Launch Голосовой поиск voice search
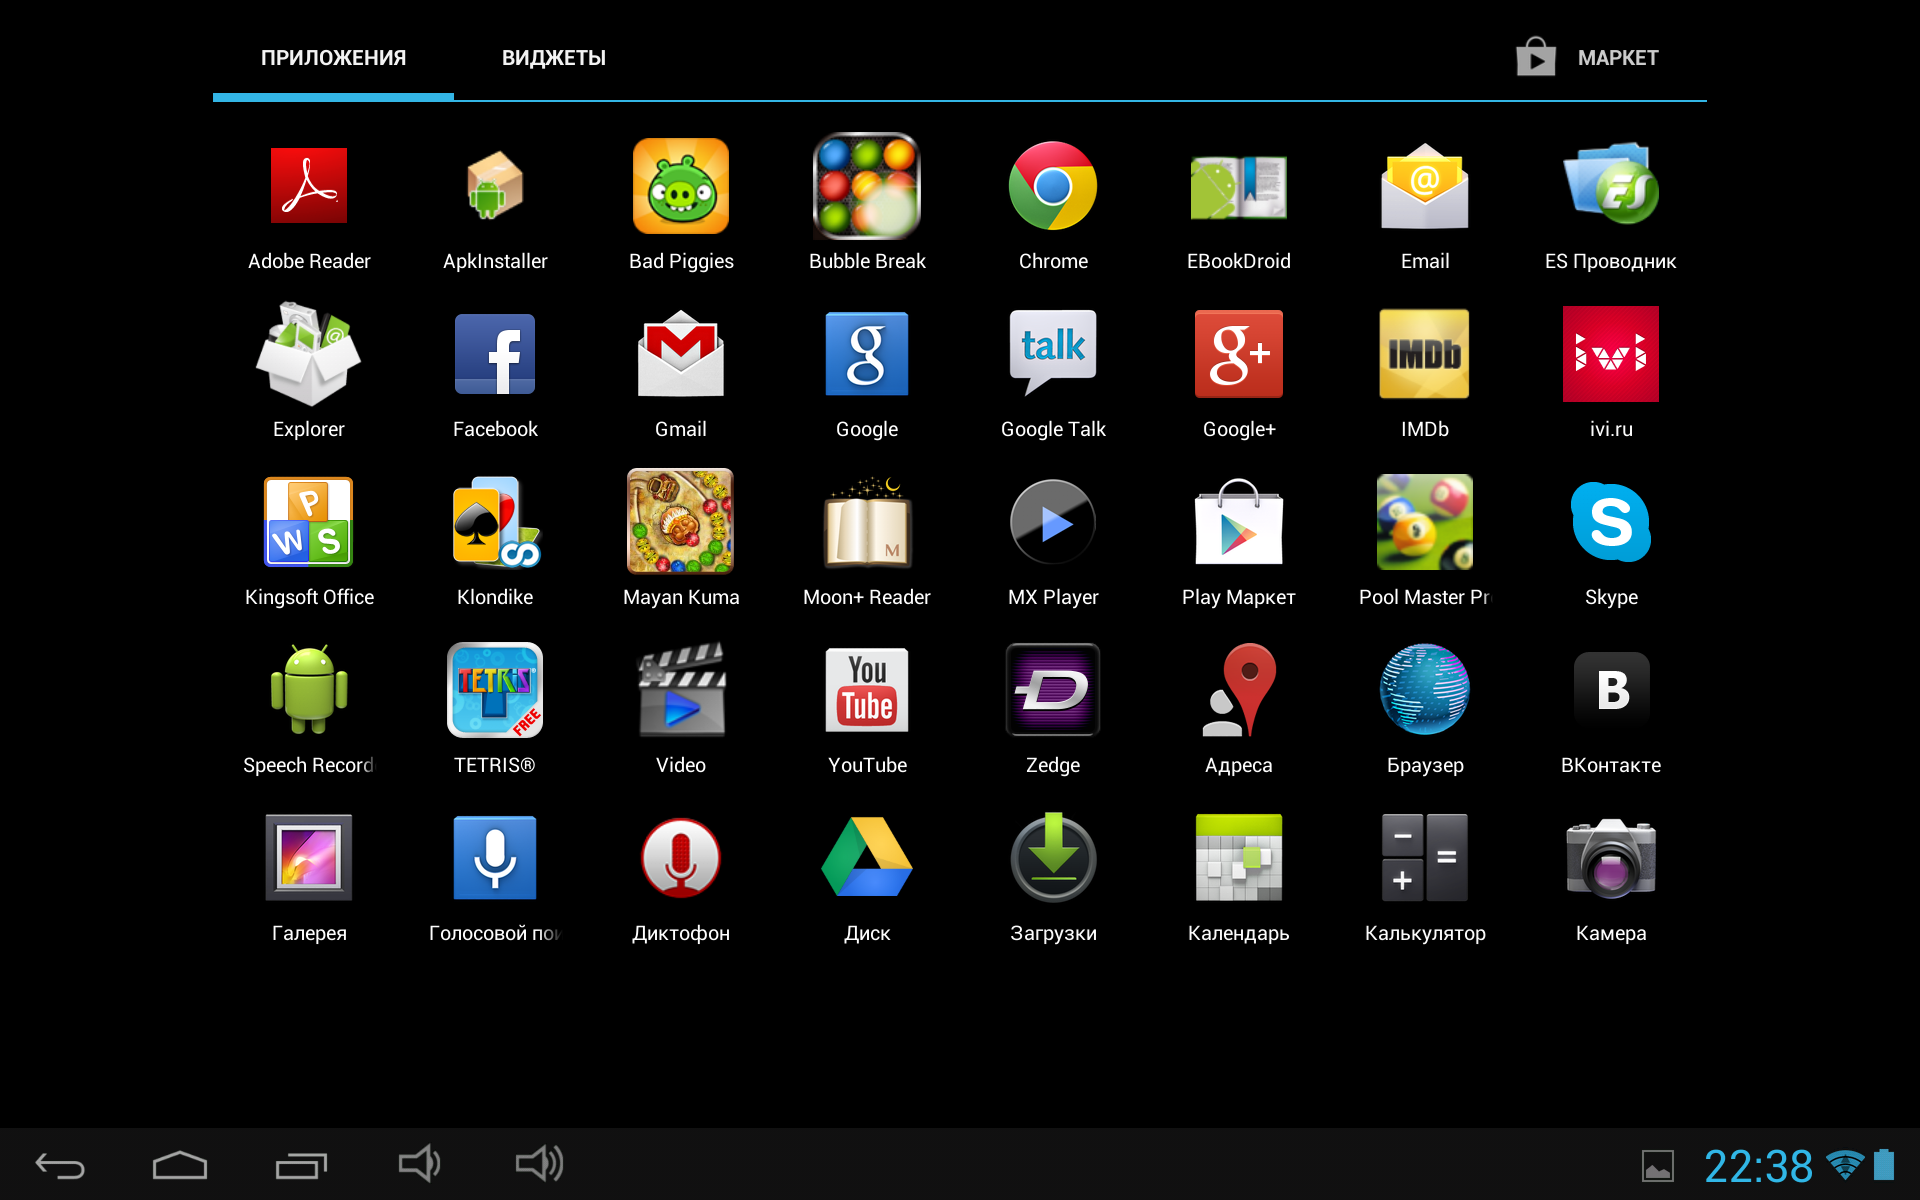Image resolution: width=1920 pixels, height=1200 pixels. click(x=495, y=858)
